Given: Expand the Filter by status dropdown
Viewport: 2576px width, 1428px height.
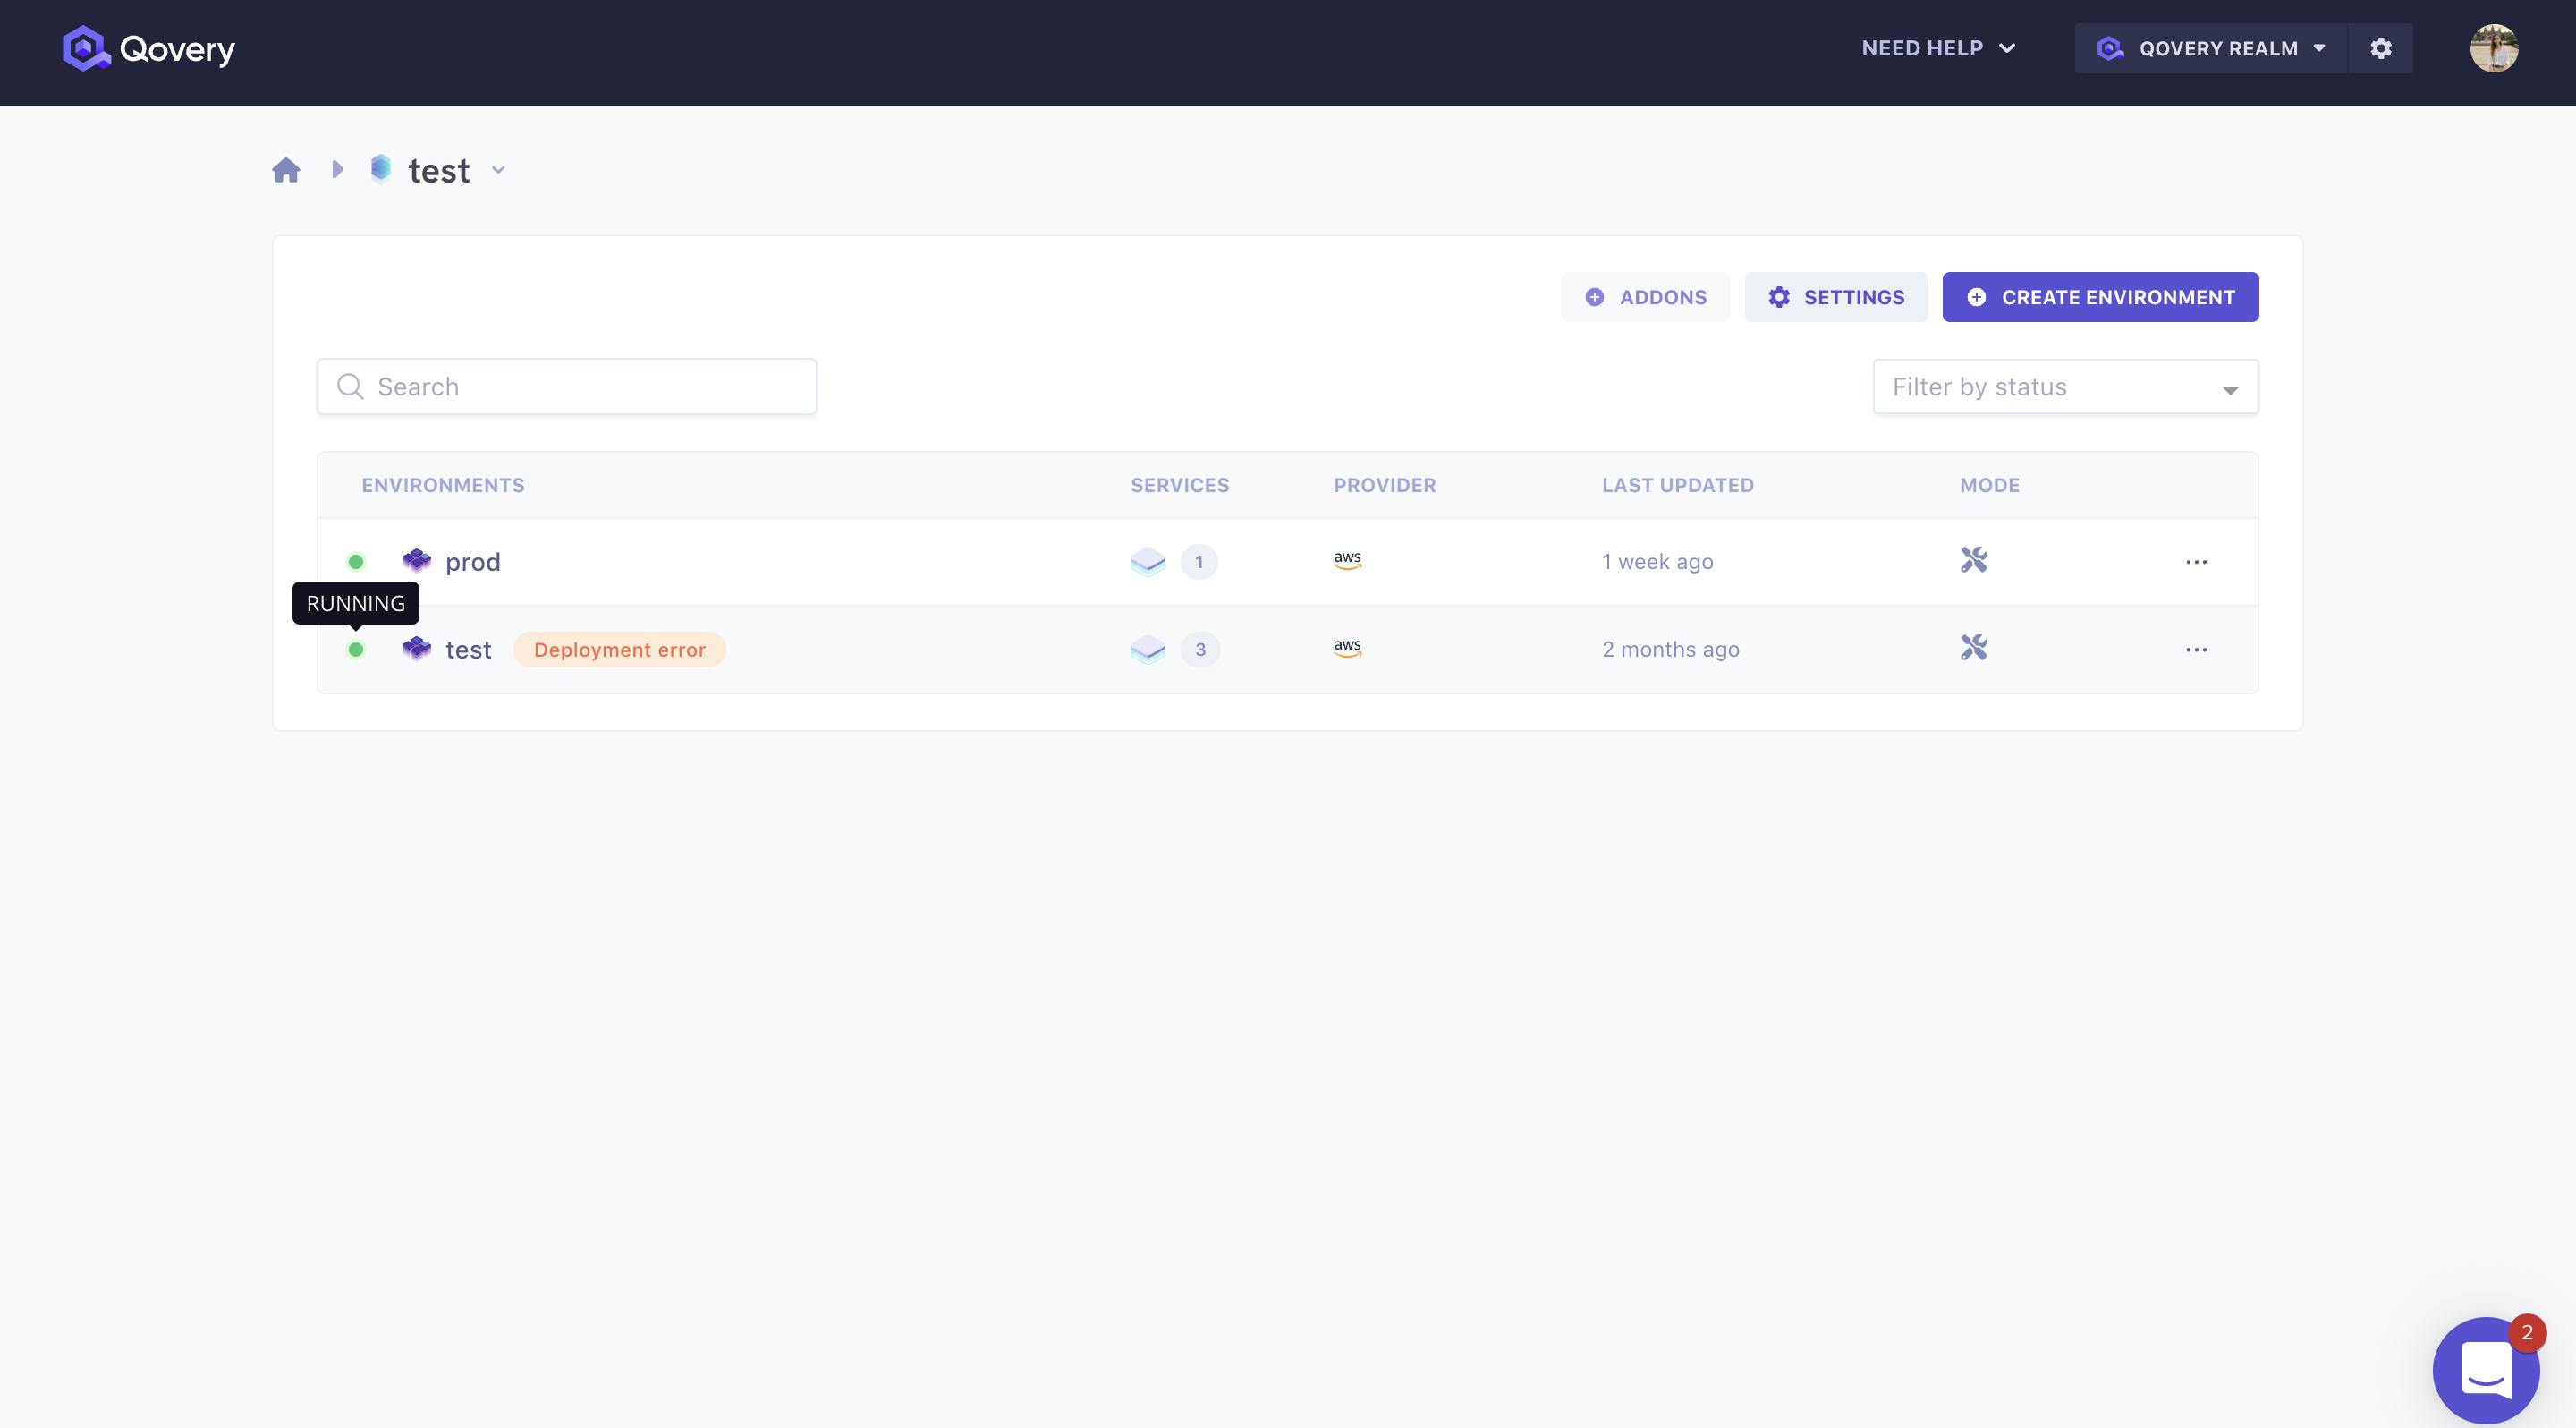Looking at the screenshot, I should coord(2064,387).
